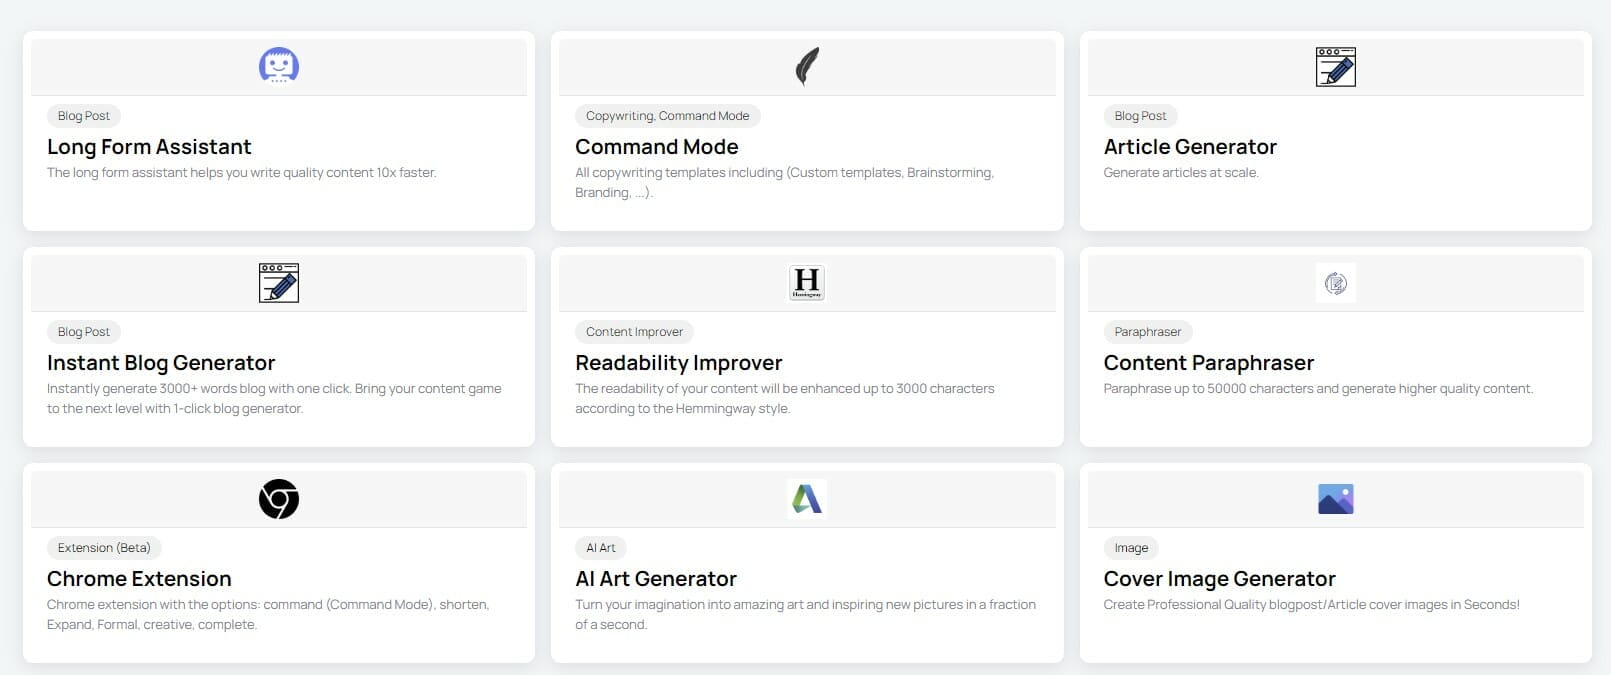Click the Copywriting, Command Mode tag
The width and height of the screenshot is (1611, 675).
point(667,116)
